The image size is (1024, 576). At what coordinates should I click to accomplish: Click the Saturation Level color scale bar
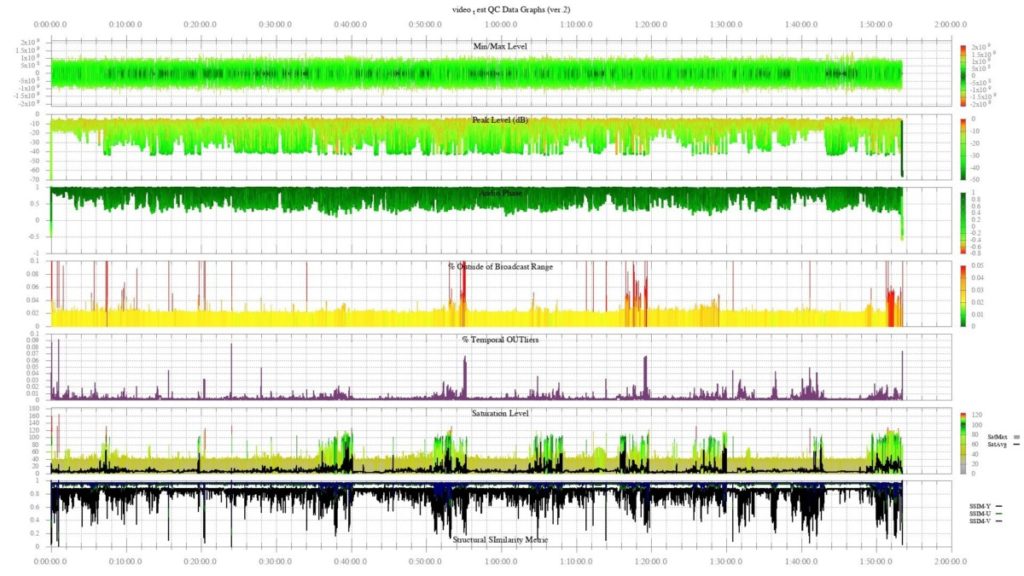[961, 441]
